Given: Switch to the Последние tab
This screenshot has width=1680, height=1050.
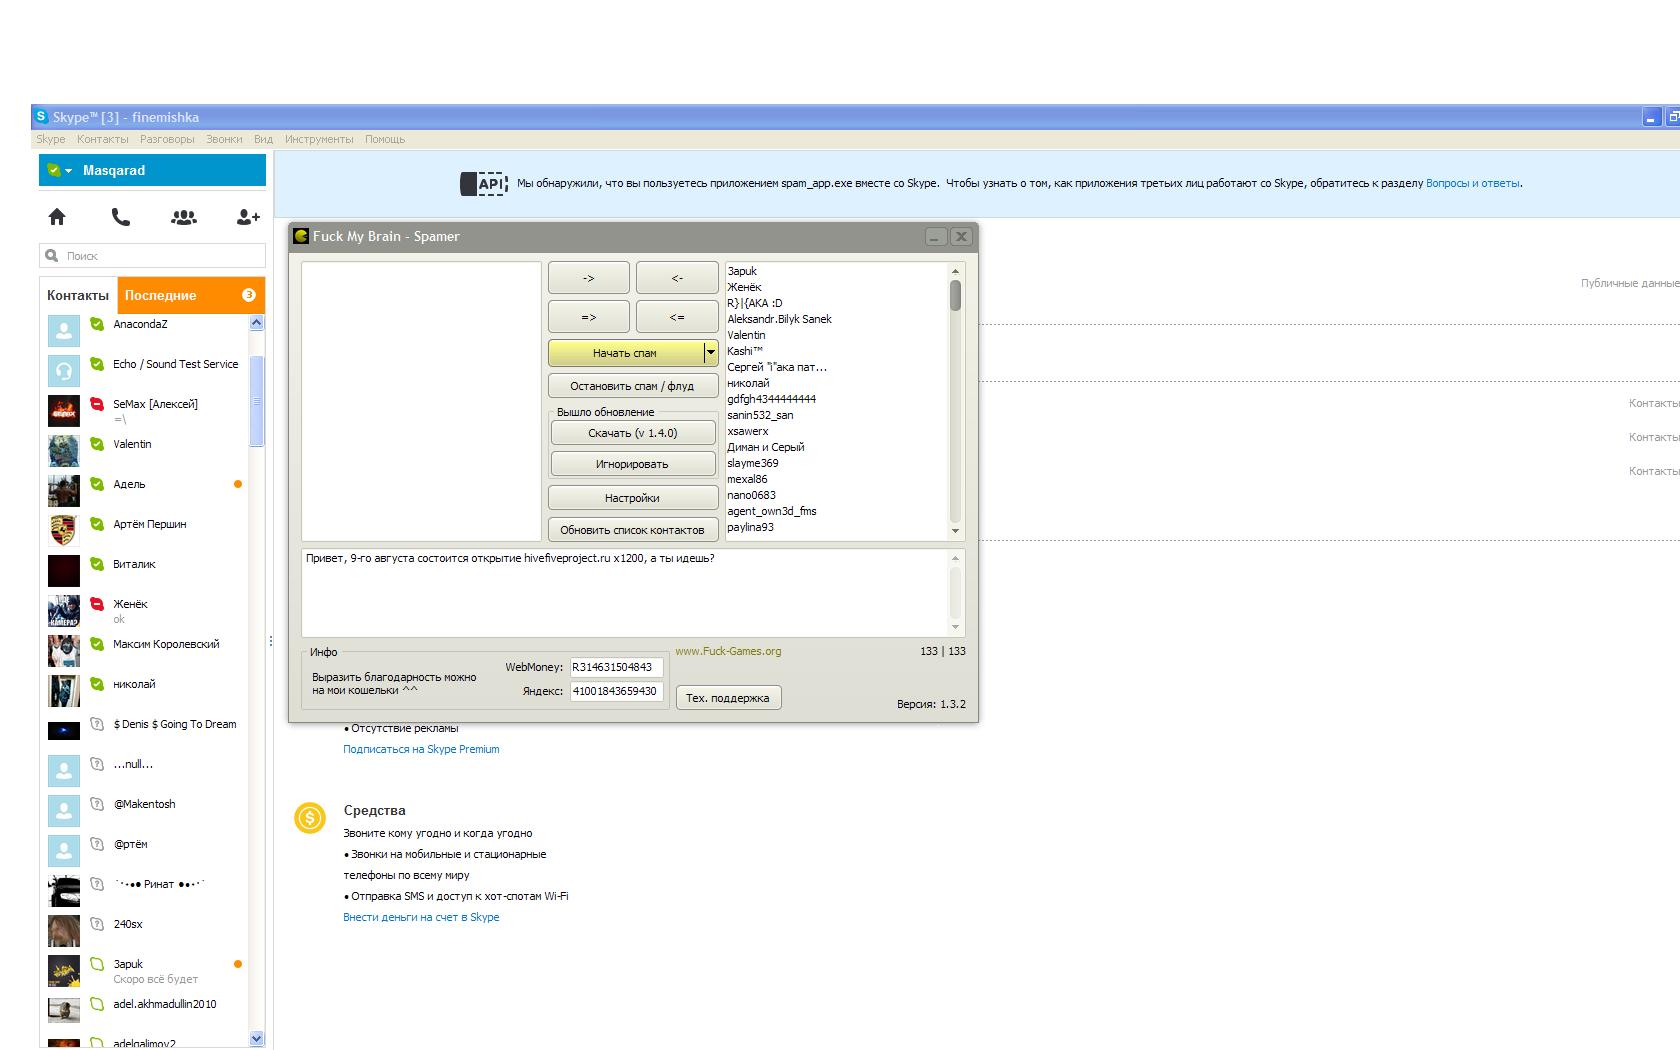Looking at the screenshot, I should pos(191,295).
